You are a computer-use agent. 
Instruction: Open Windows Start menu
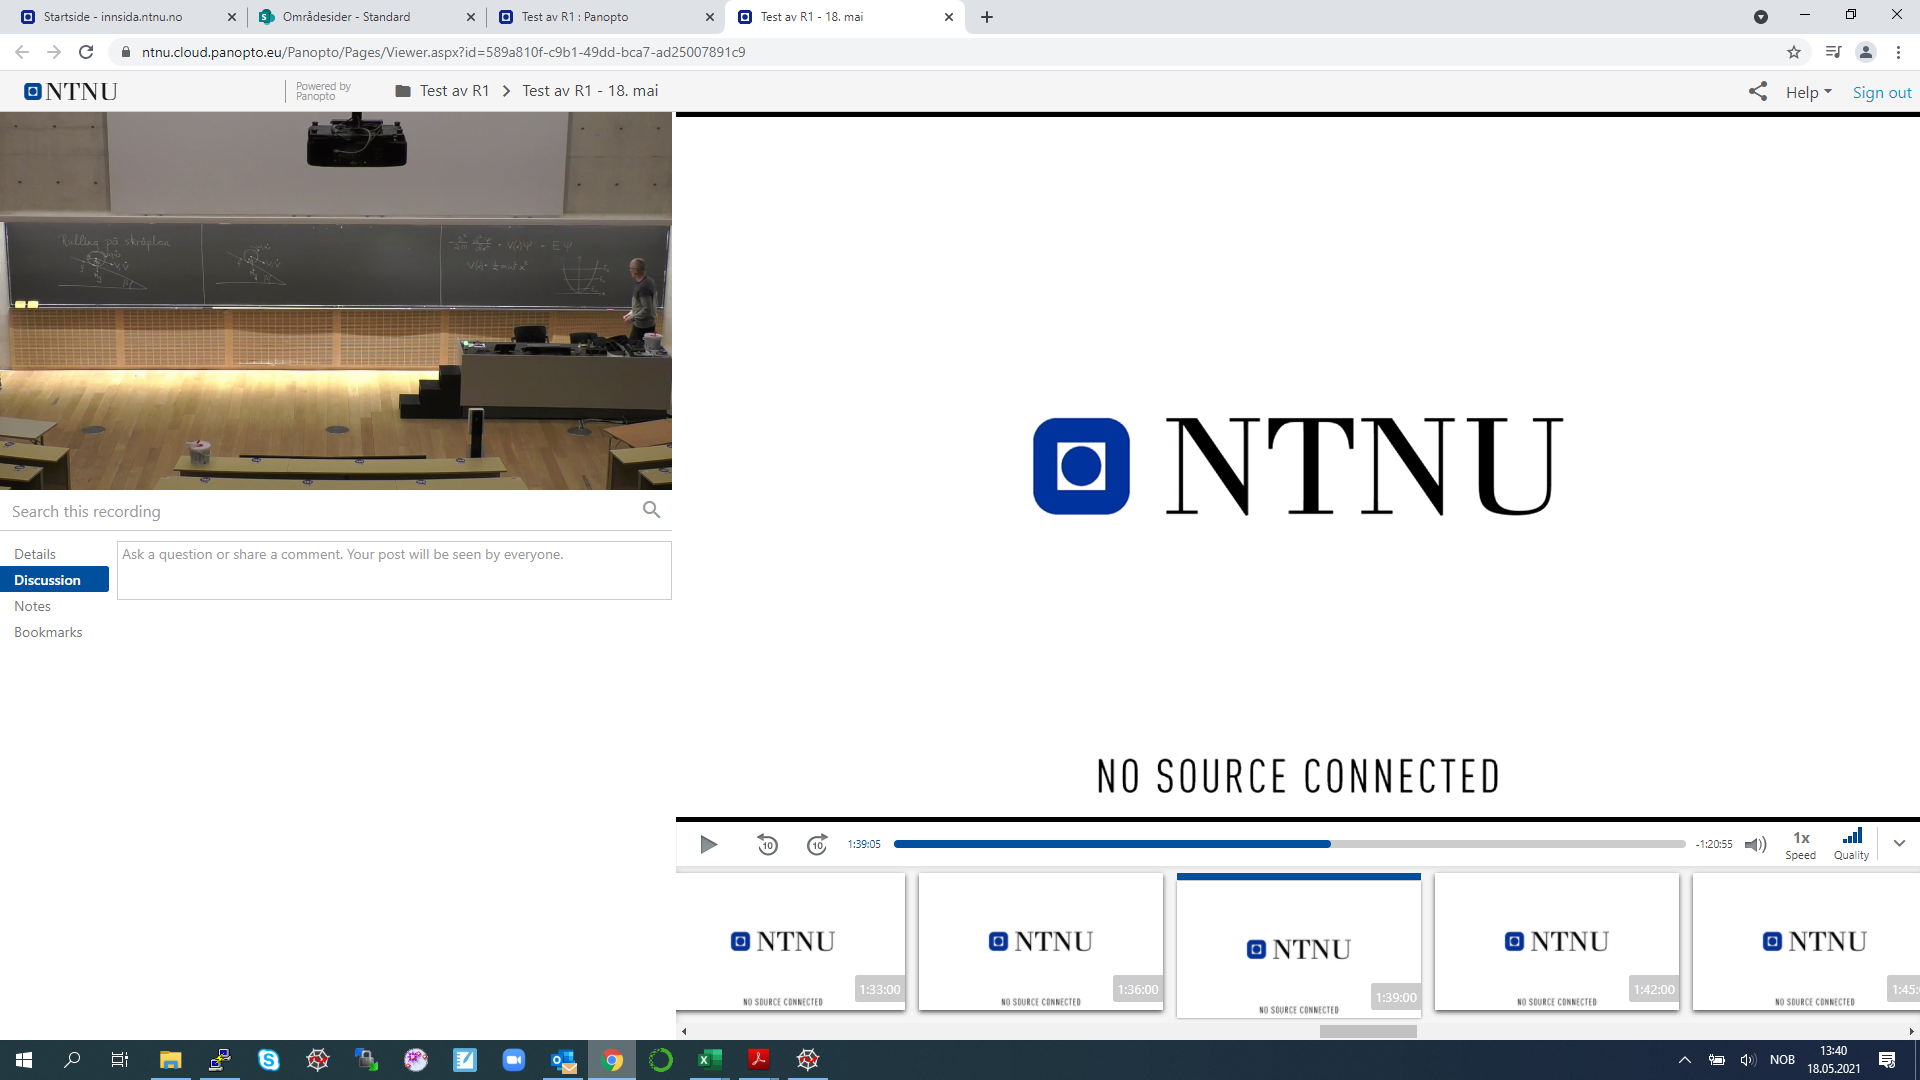[x=24, y=1060]
